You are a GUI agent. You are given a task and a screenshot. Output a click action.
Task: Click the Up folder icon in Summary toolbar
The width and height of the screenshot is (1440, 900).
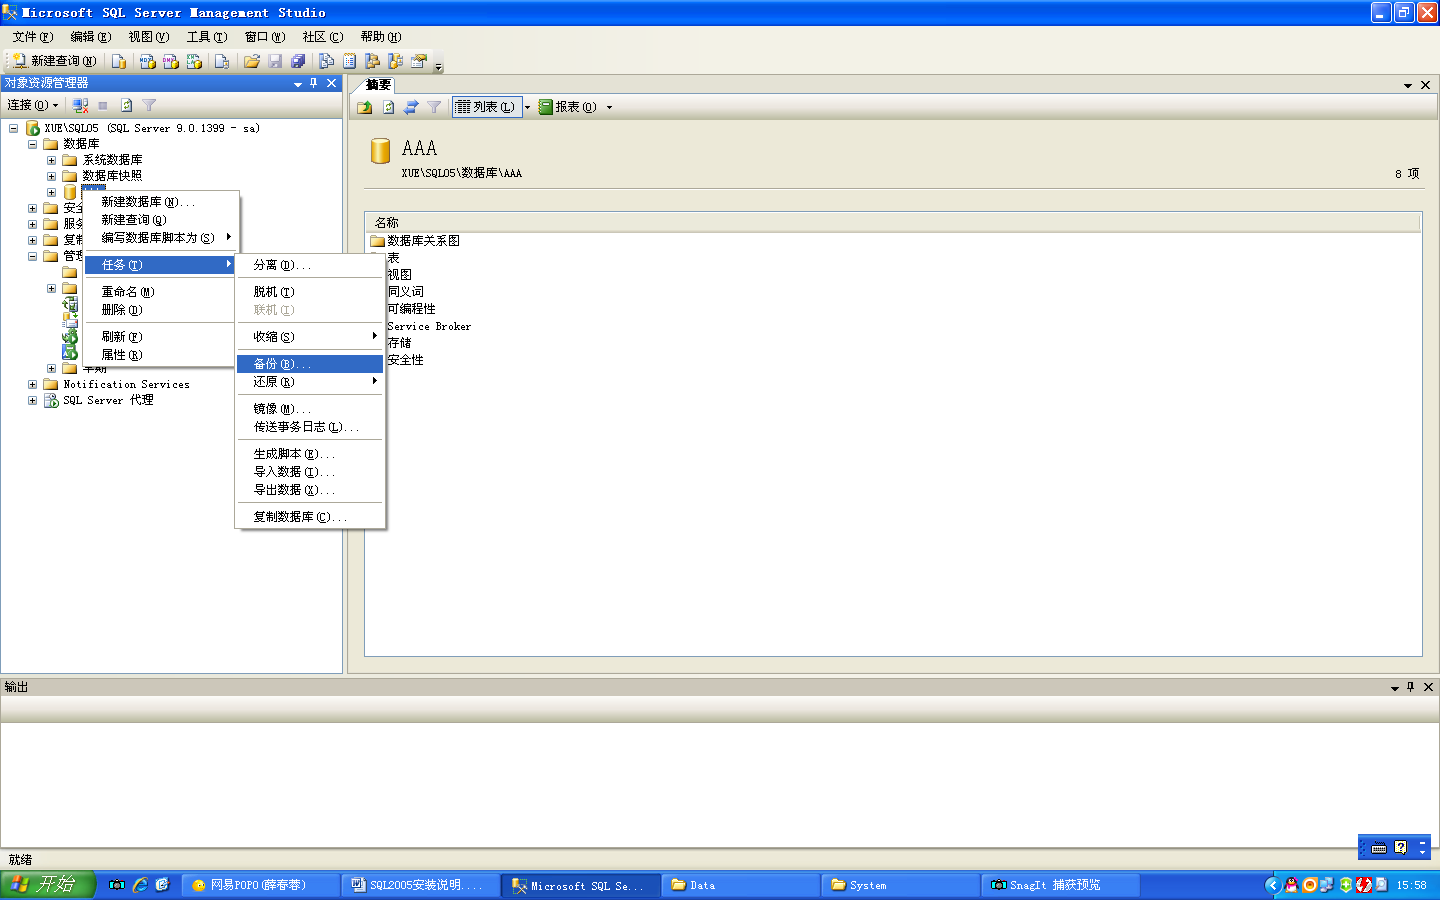coord(365,107)
